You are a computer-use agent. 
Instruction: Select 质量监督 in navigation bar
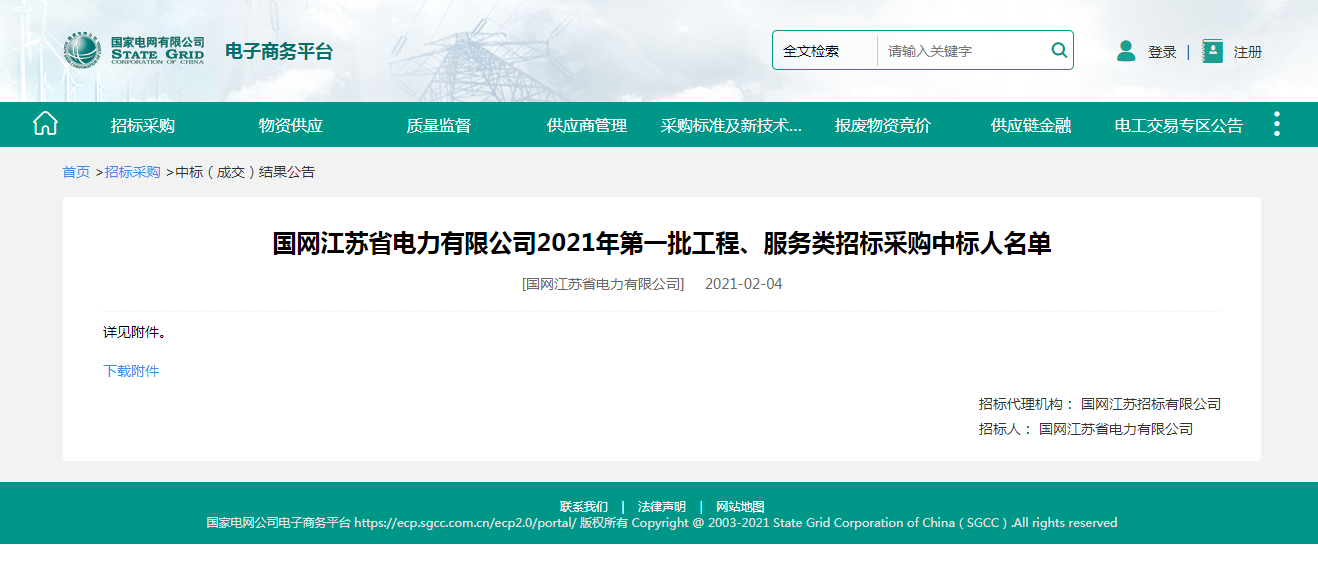point(438,126)
